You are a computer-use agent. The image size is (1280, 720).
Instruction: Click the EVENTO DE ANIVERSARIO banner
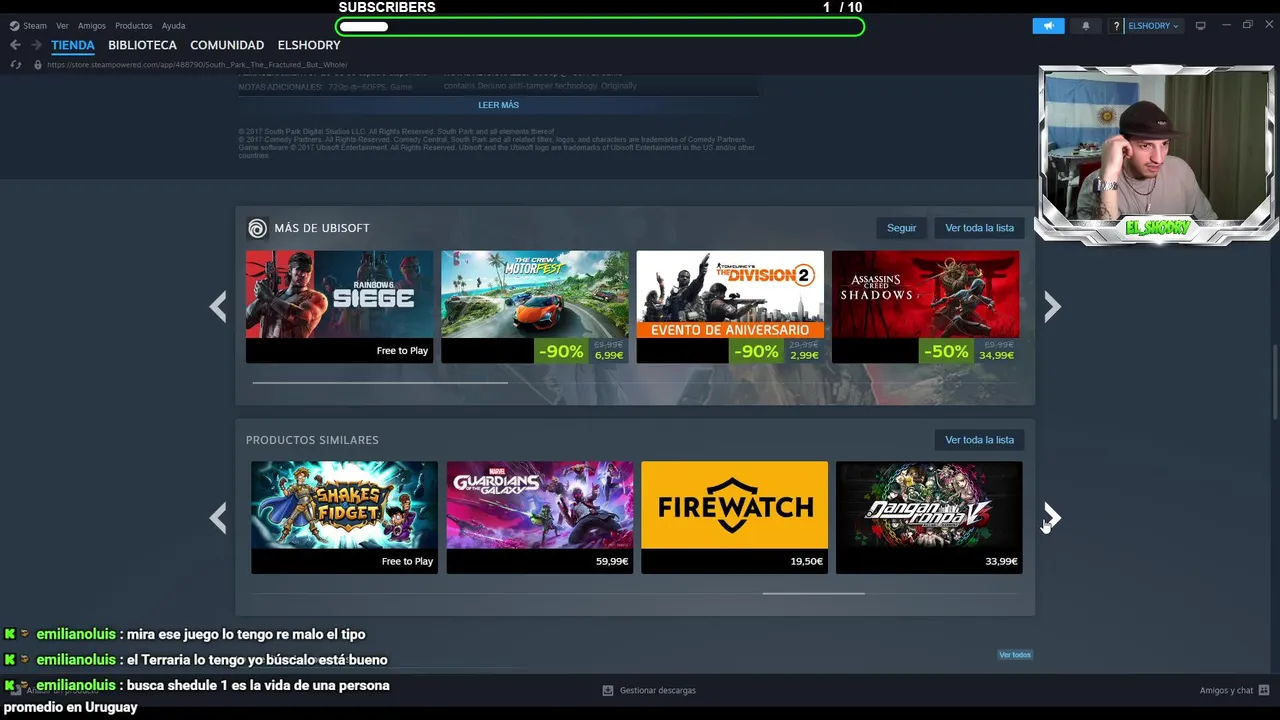(x=730, y=330)
